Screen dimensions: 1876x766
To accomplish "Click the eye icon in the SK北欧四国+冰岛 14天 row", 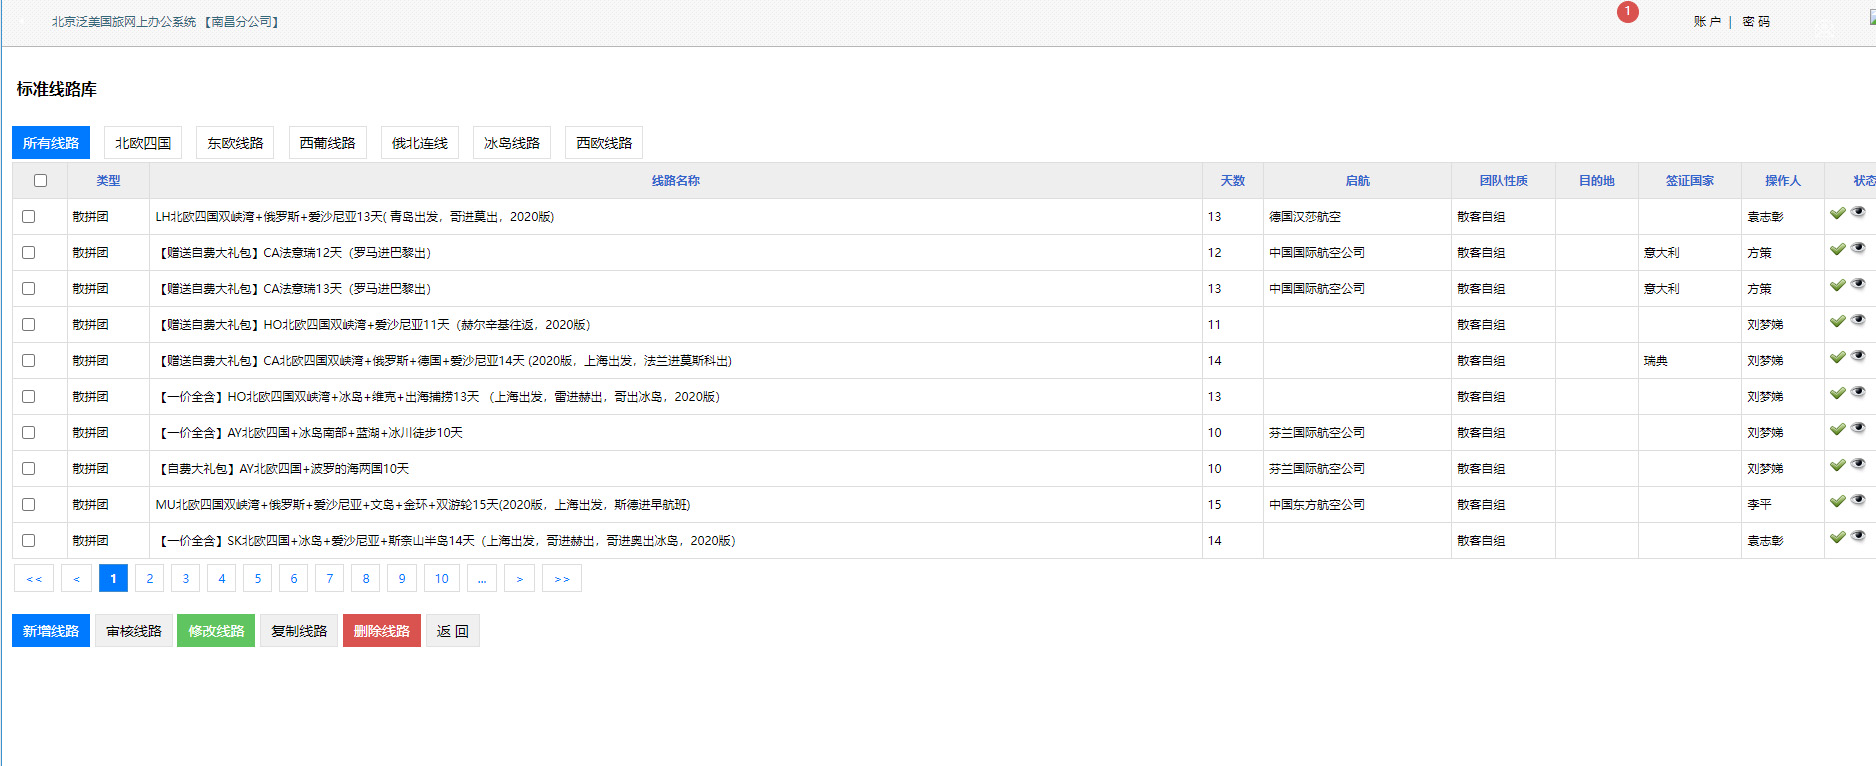I will tap(1858, 536).
